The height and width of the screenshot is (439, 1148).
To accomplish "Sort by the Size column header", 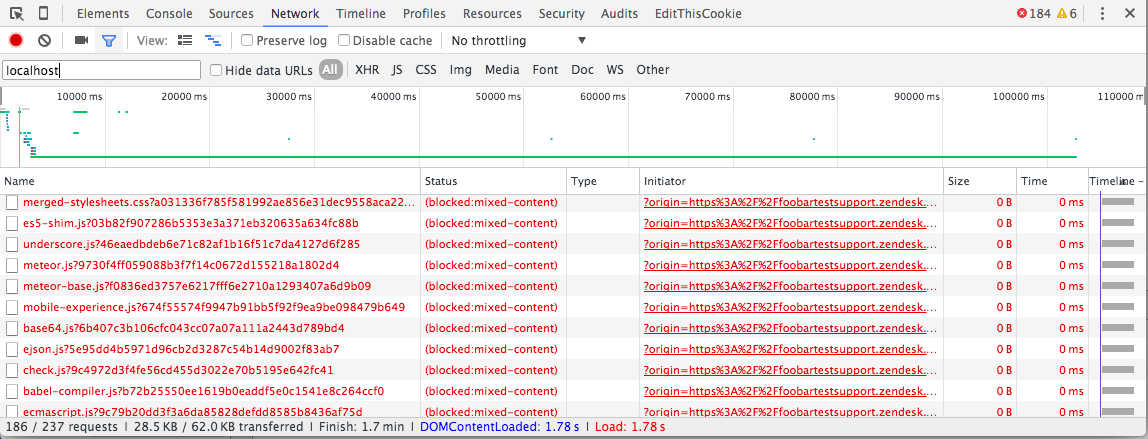I will coord(980,181).
